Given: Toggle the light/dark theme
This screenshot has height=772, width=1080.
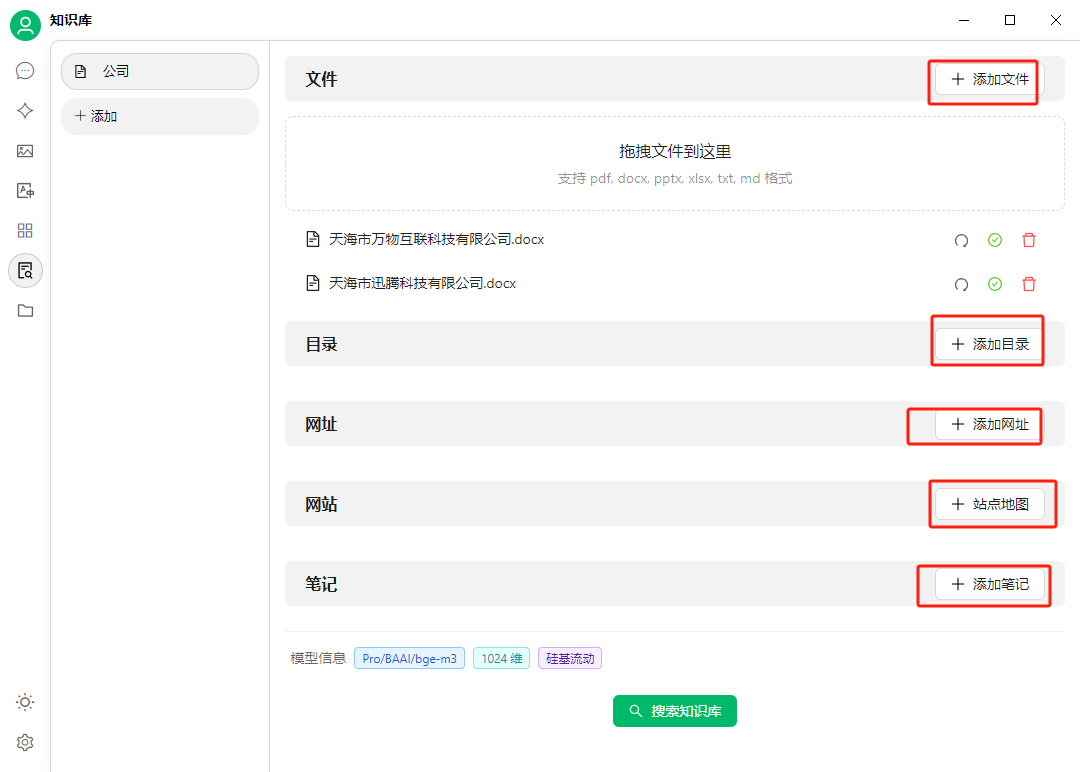Looking at the screenshot, I should [x=25, y=702].
